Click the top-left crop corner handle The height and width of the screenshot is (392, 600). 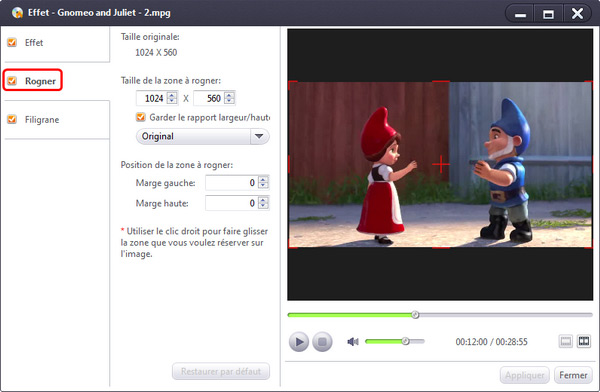292,85
